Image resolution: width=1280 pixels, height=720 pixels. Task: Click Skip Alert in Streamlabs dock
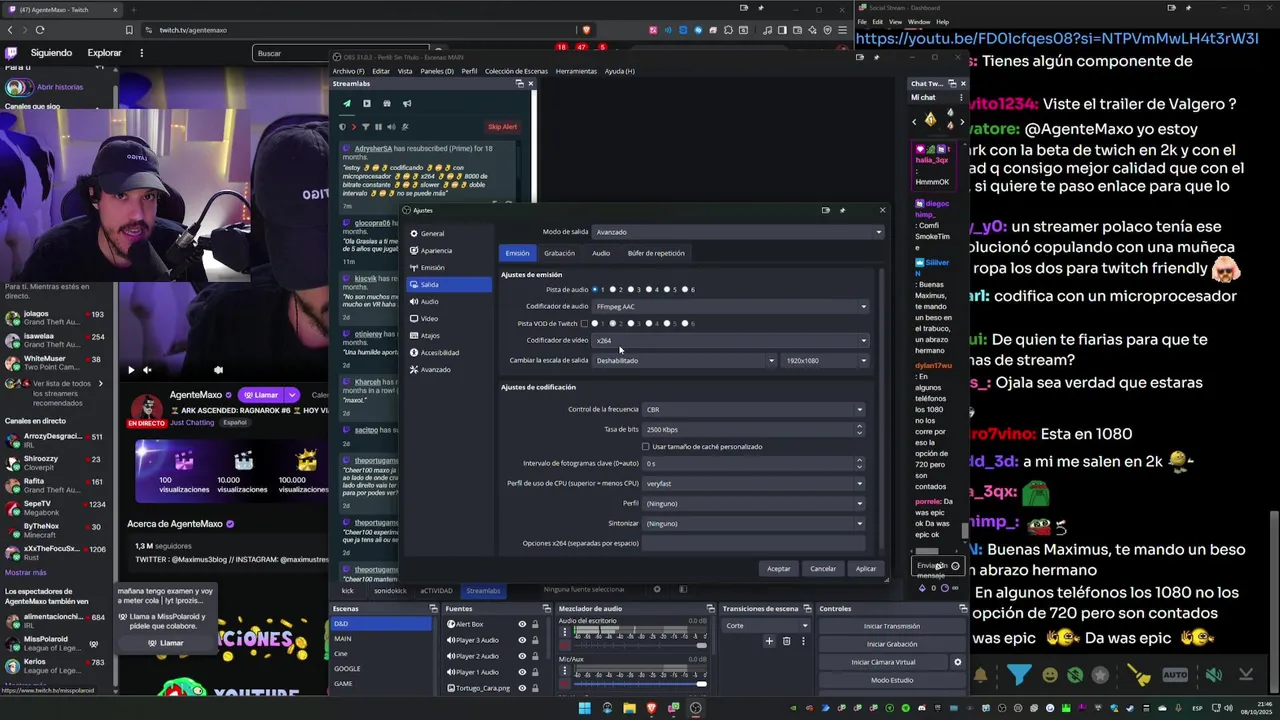[x=502, y=127]
